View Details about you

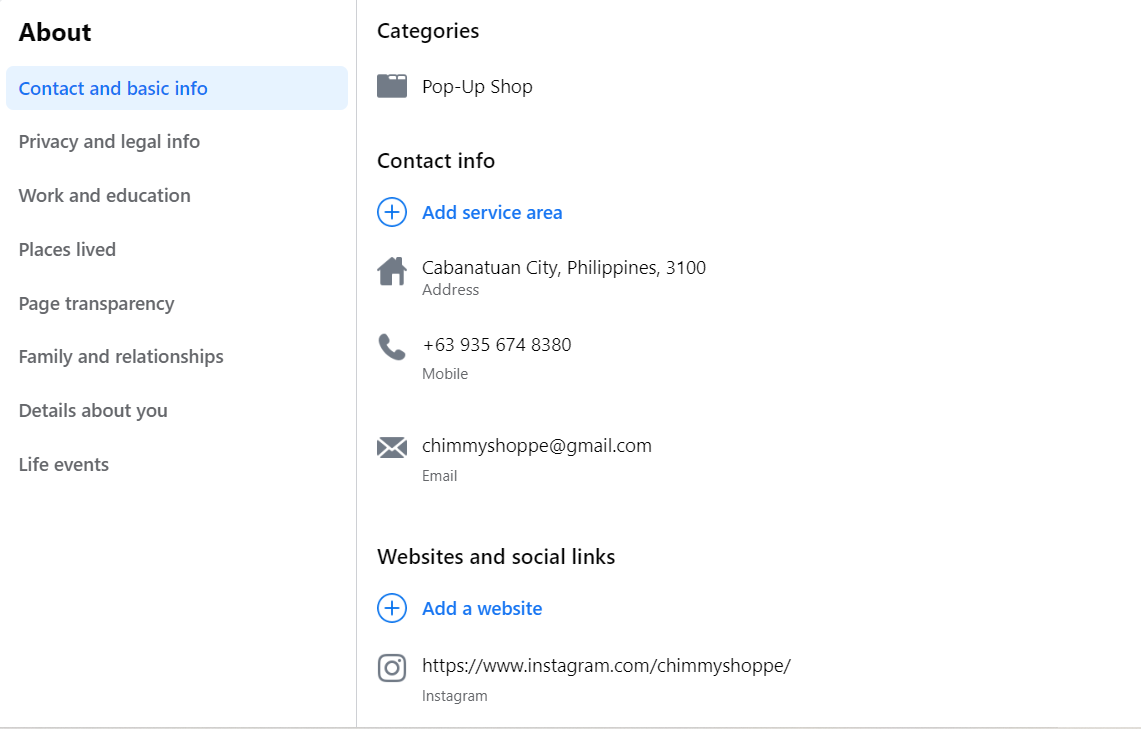[93, 411]
